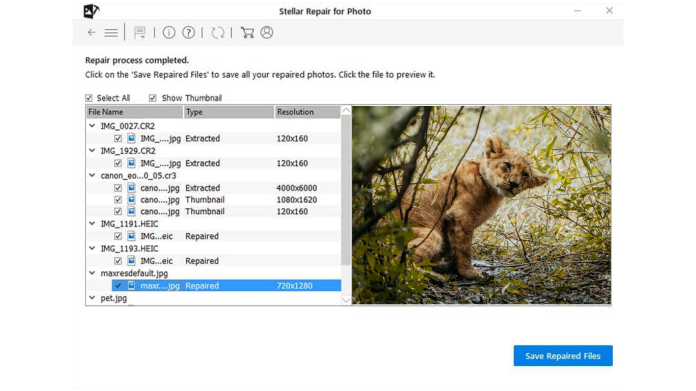
Task: Toggle the Show Thumbnail checkbox
Action: pos(153,98)
